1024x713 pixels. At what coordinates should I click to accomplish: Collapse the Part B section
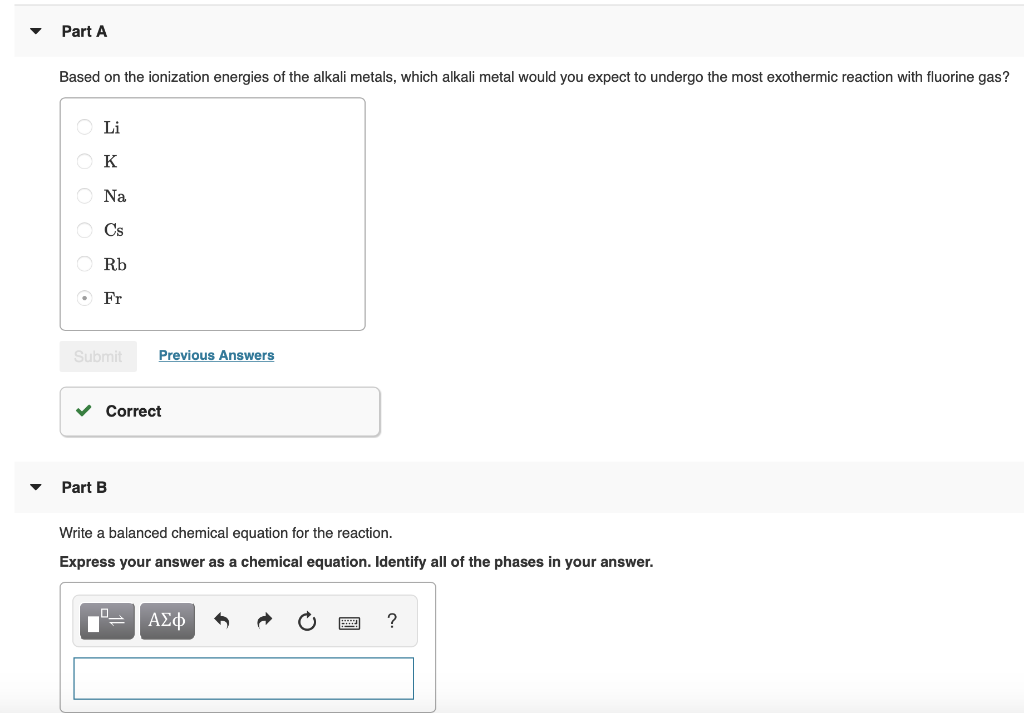point(35,487)
